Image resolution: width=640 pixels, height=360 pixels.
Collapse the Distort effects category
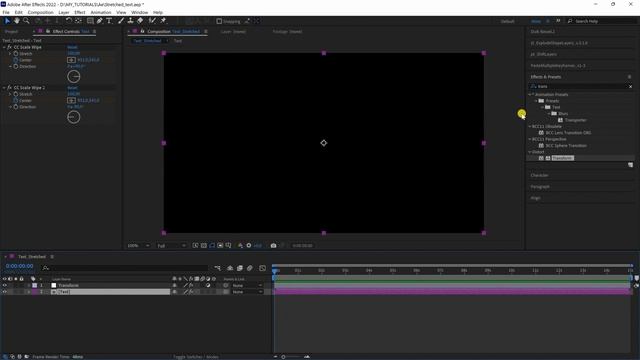tap(530, 152)
